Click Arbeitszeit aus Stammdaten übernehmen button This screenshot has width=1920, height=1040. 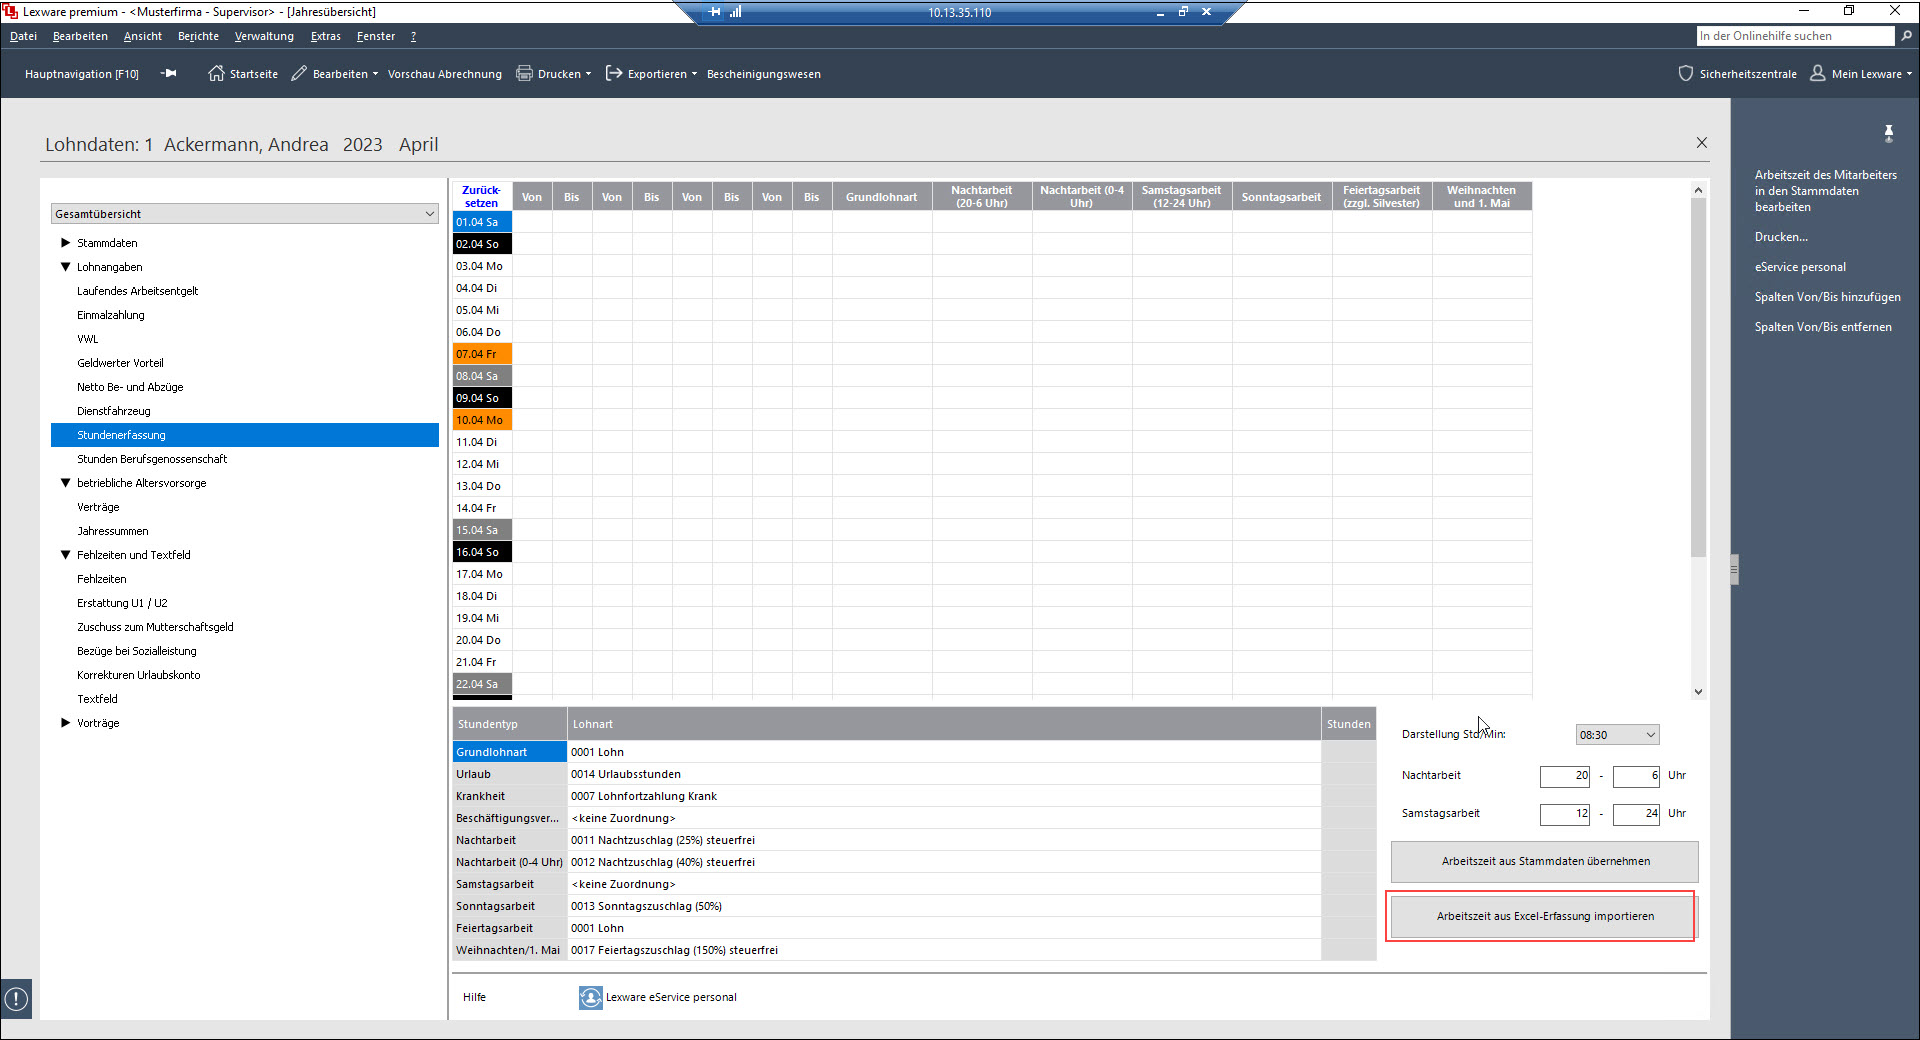(x=1545, y=861)
